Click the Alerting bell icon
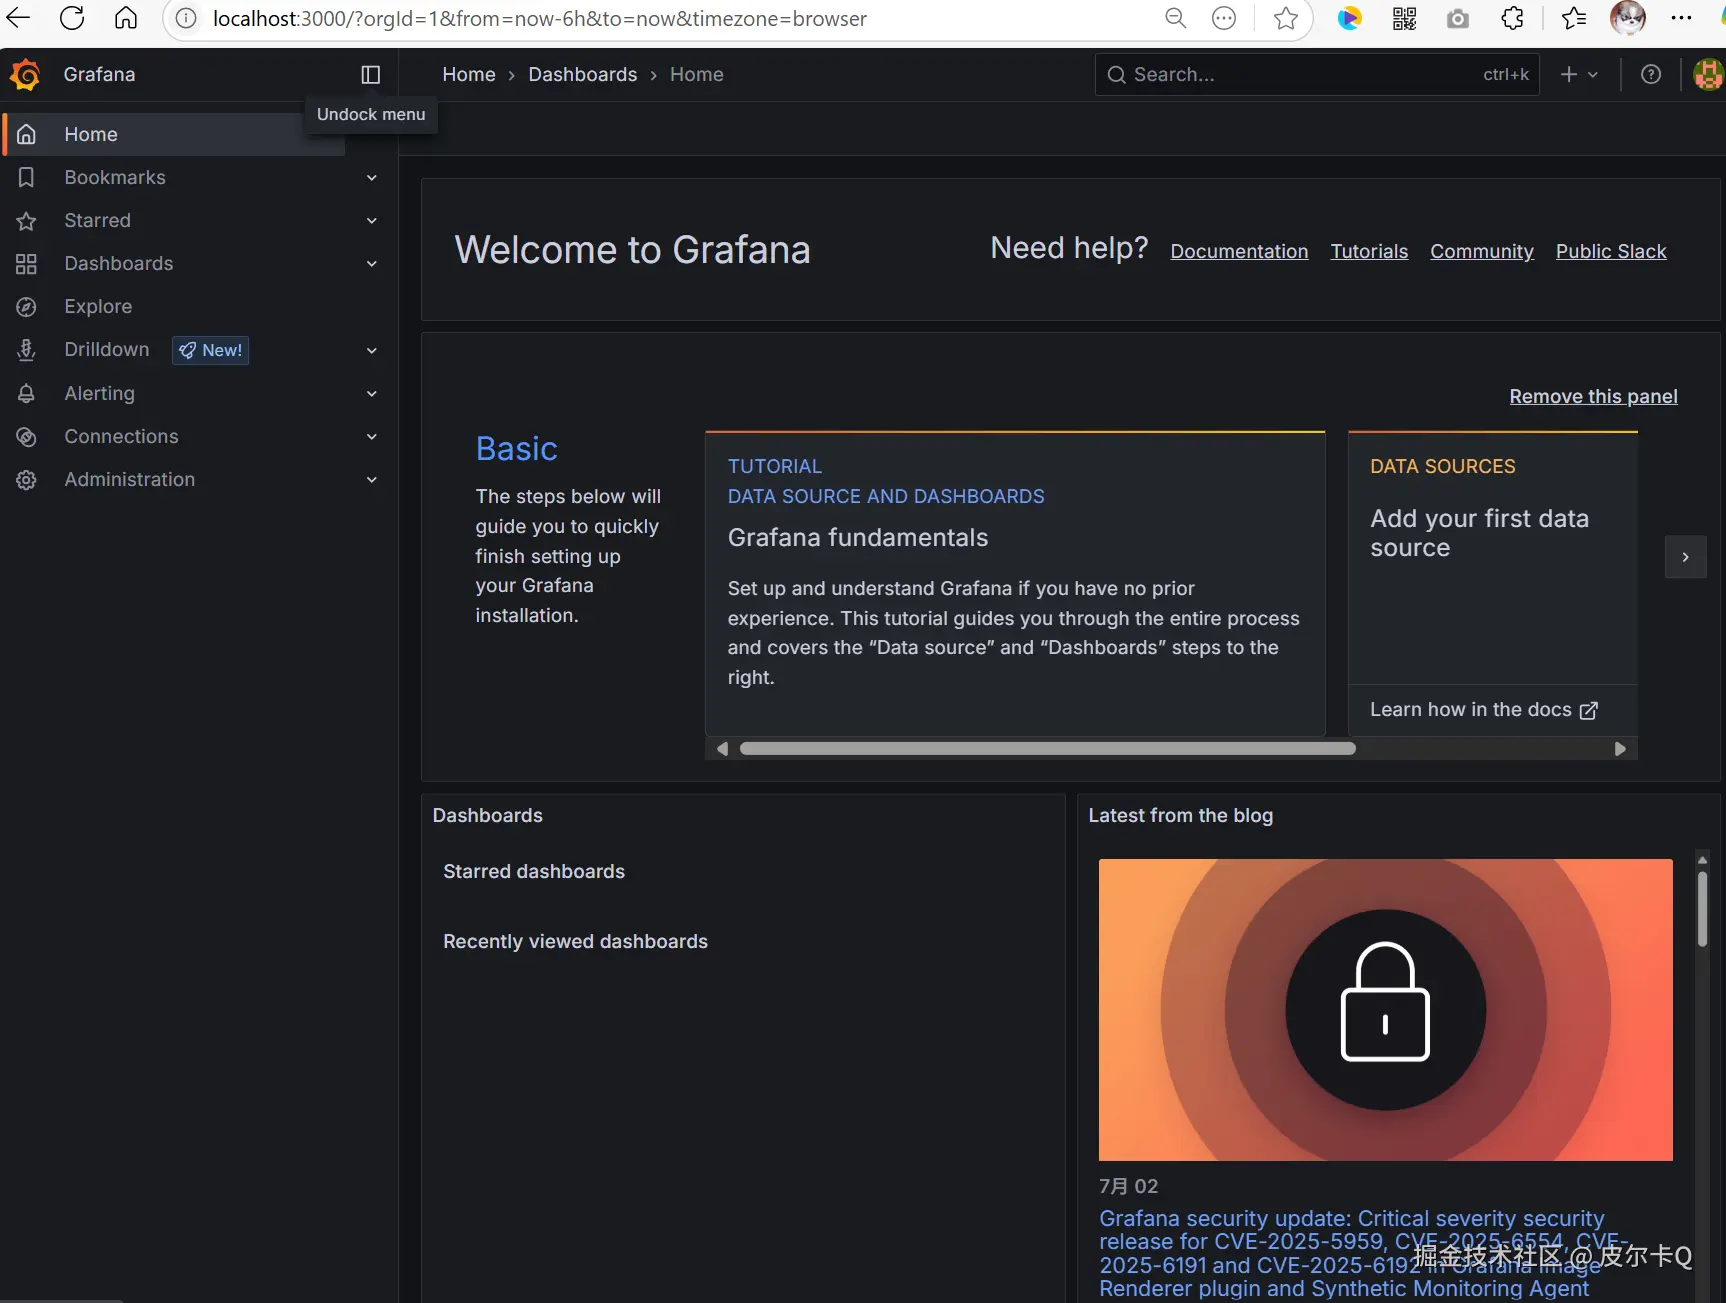Viewport: 1726px width, 1303px height. (x=27, y=394)
